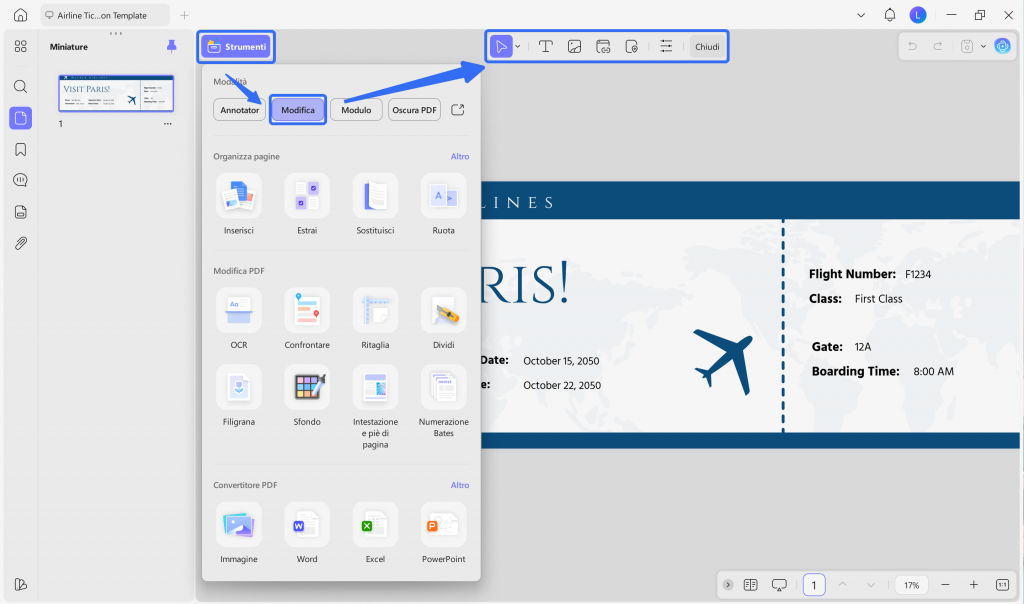The width and height of the screenshot is (1024, 604).
Task: Open the Ruota pages tool
Action: (443, 204)
